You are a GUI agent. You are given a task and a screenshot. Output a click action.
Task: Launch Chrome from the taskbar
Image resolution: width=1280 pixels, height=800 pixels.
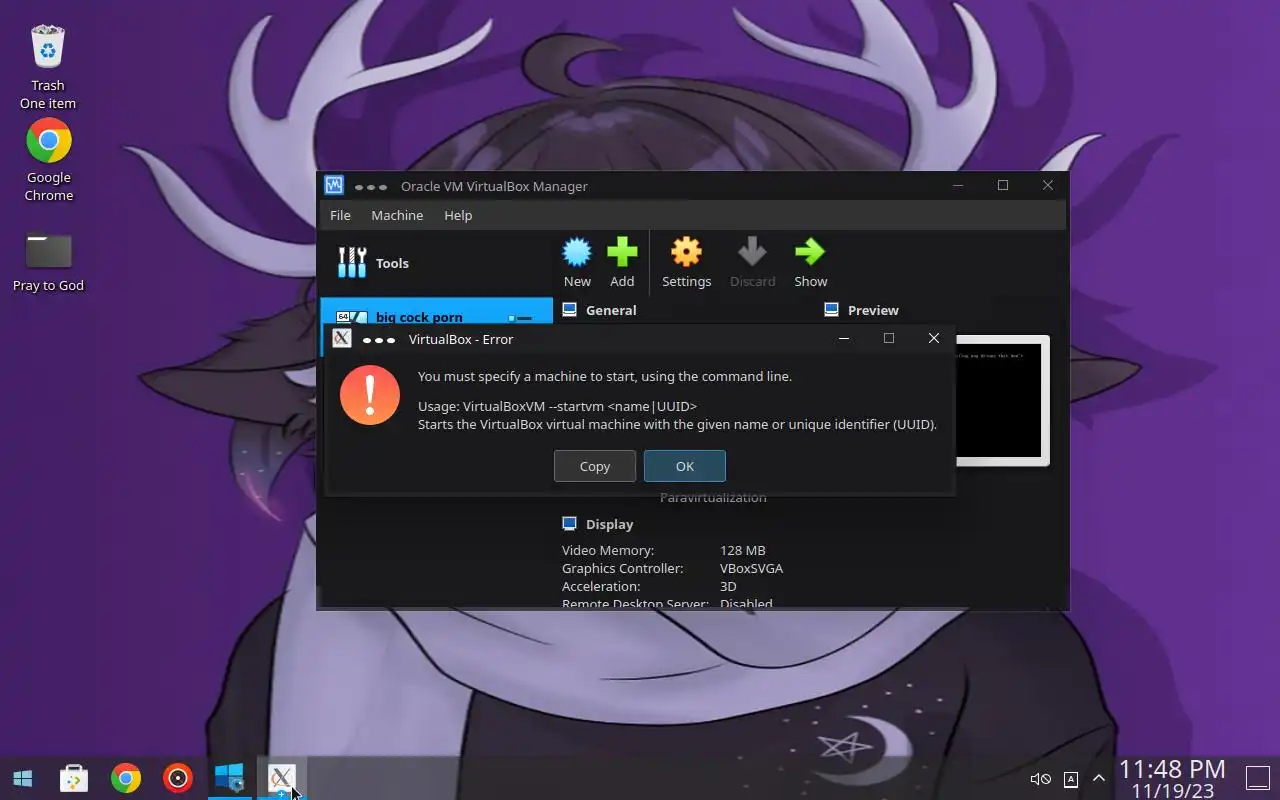pos(126,778)
